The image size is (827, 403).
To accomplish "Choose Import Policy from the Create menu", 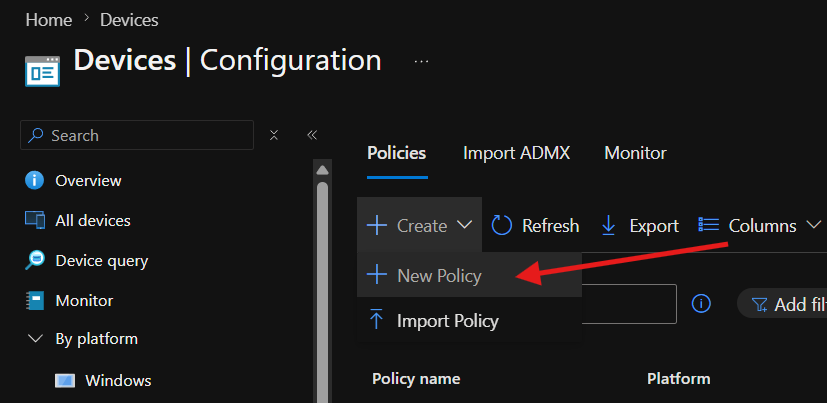I will [469, 320].
